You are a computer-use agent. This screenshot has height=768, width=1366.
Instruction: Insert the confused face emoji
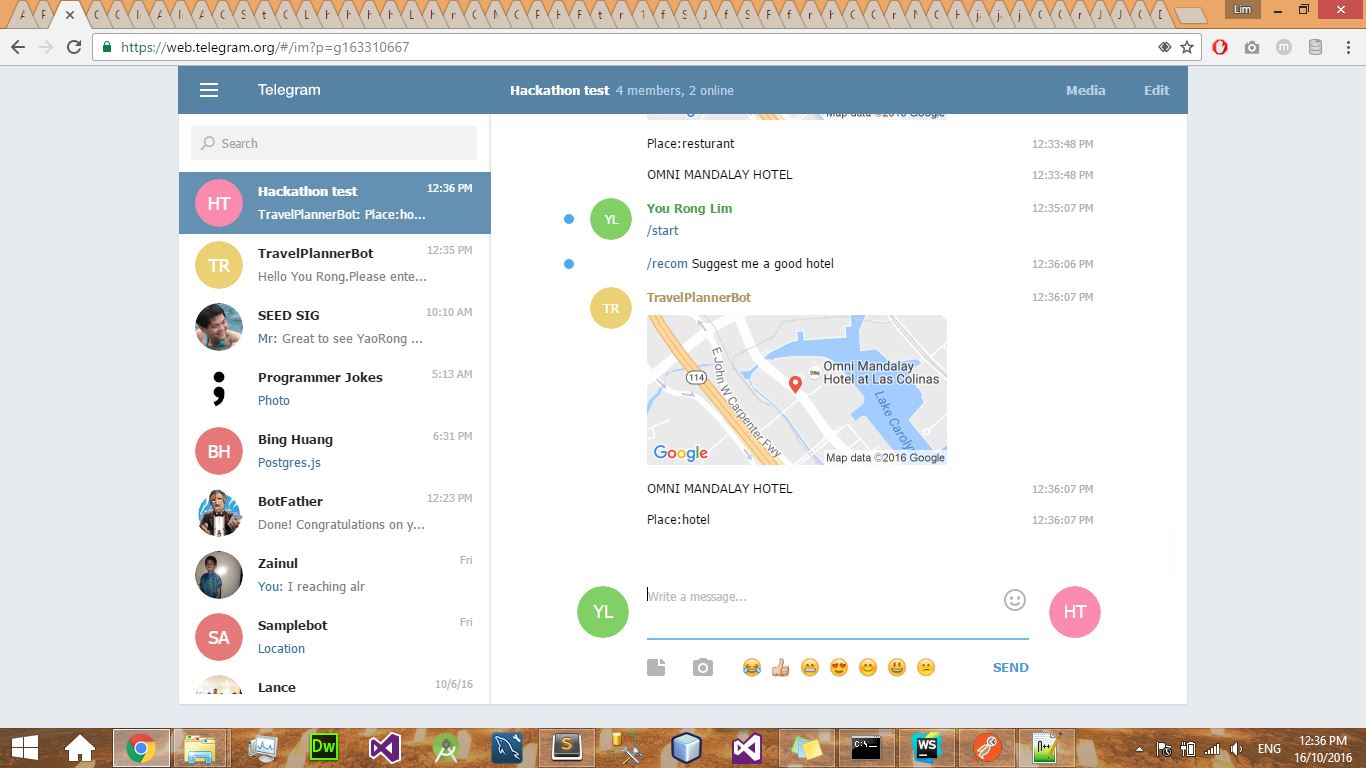coord(926,667)
